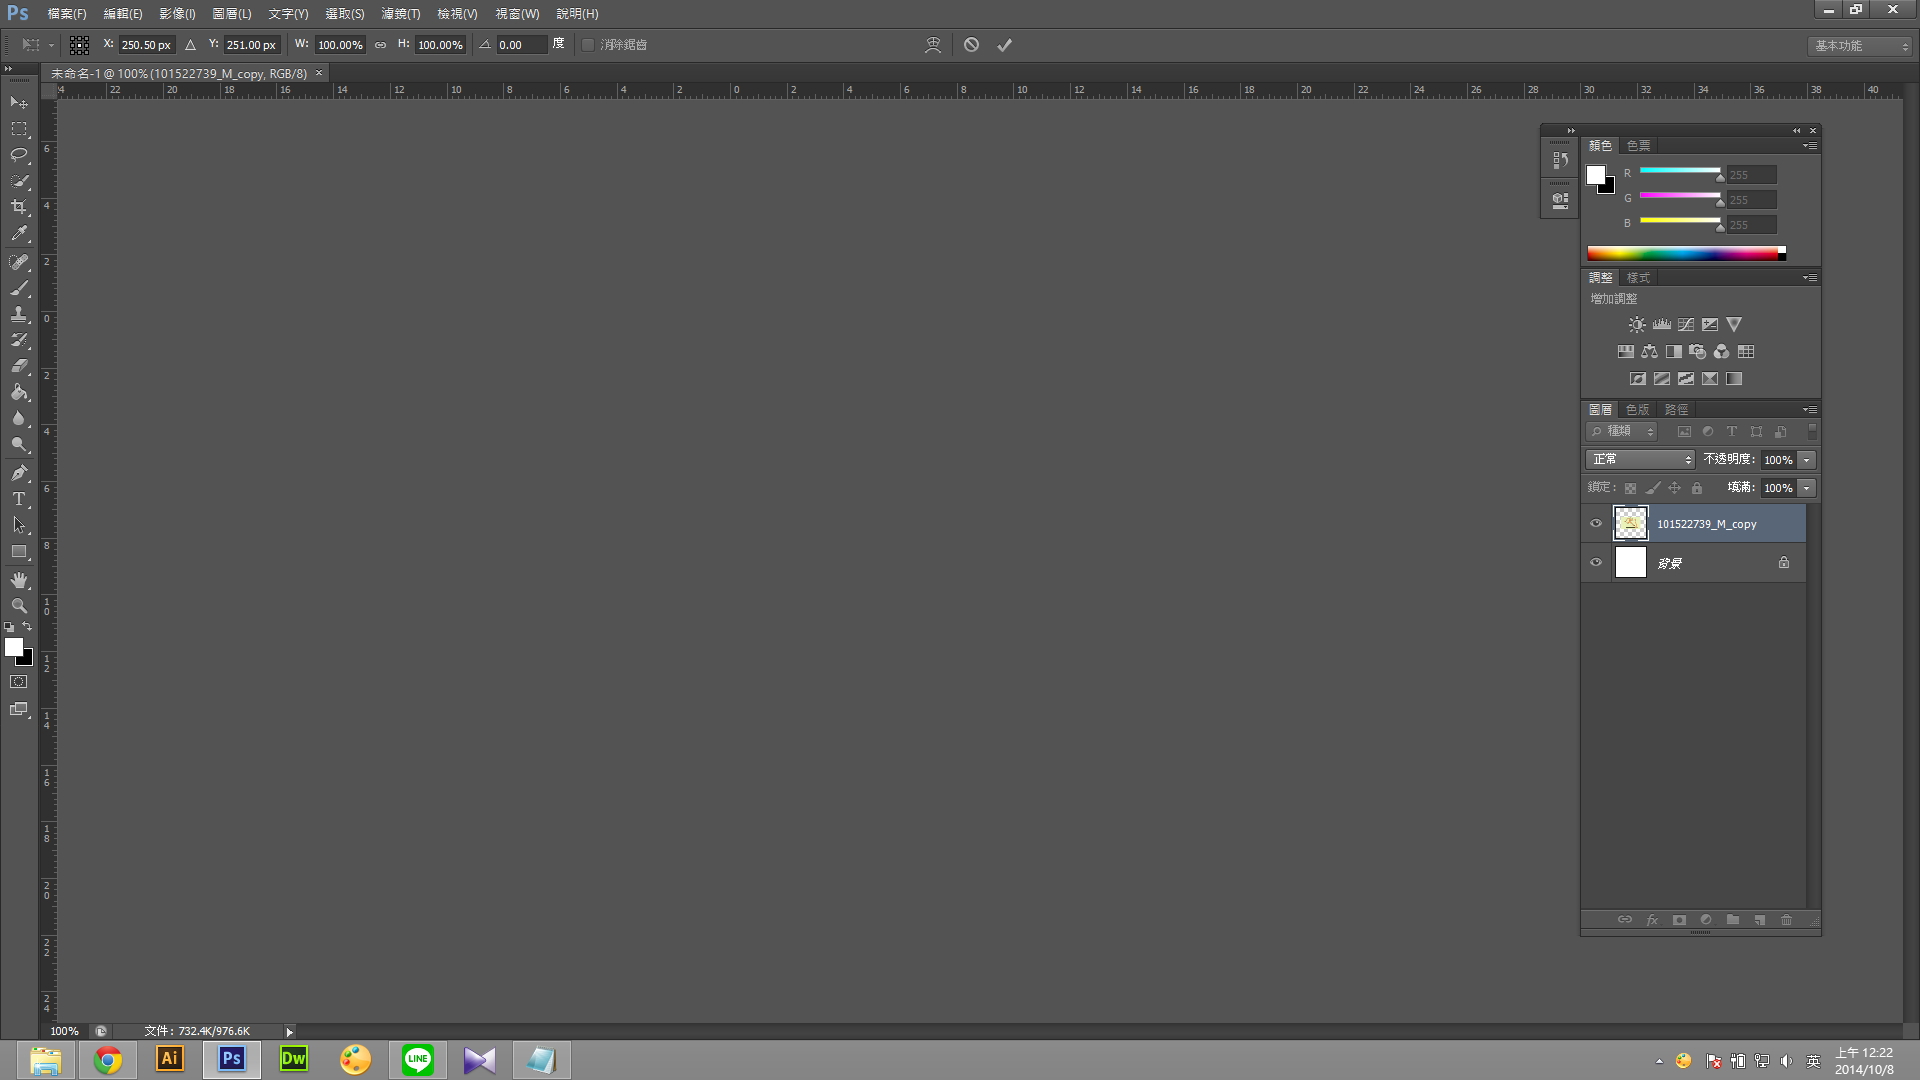Viewport: 1920px width, 1080px height.
Task: Select the Type tool
Action: tap(19, 499)
